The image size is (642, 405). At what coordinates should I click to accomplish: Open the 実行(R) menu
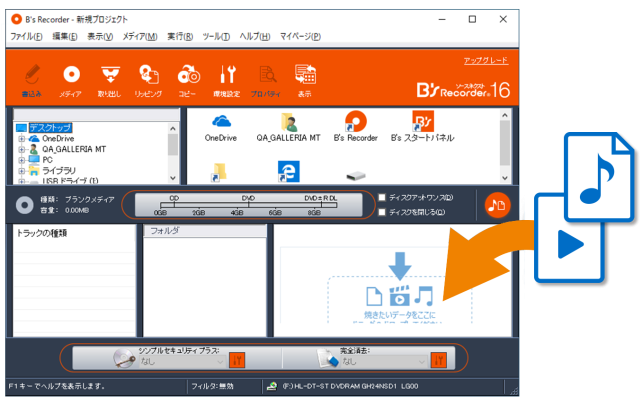coord(180,36)
